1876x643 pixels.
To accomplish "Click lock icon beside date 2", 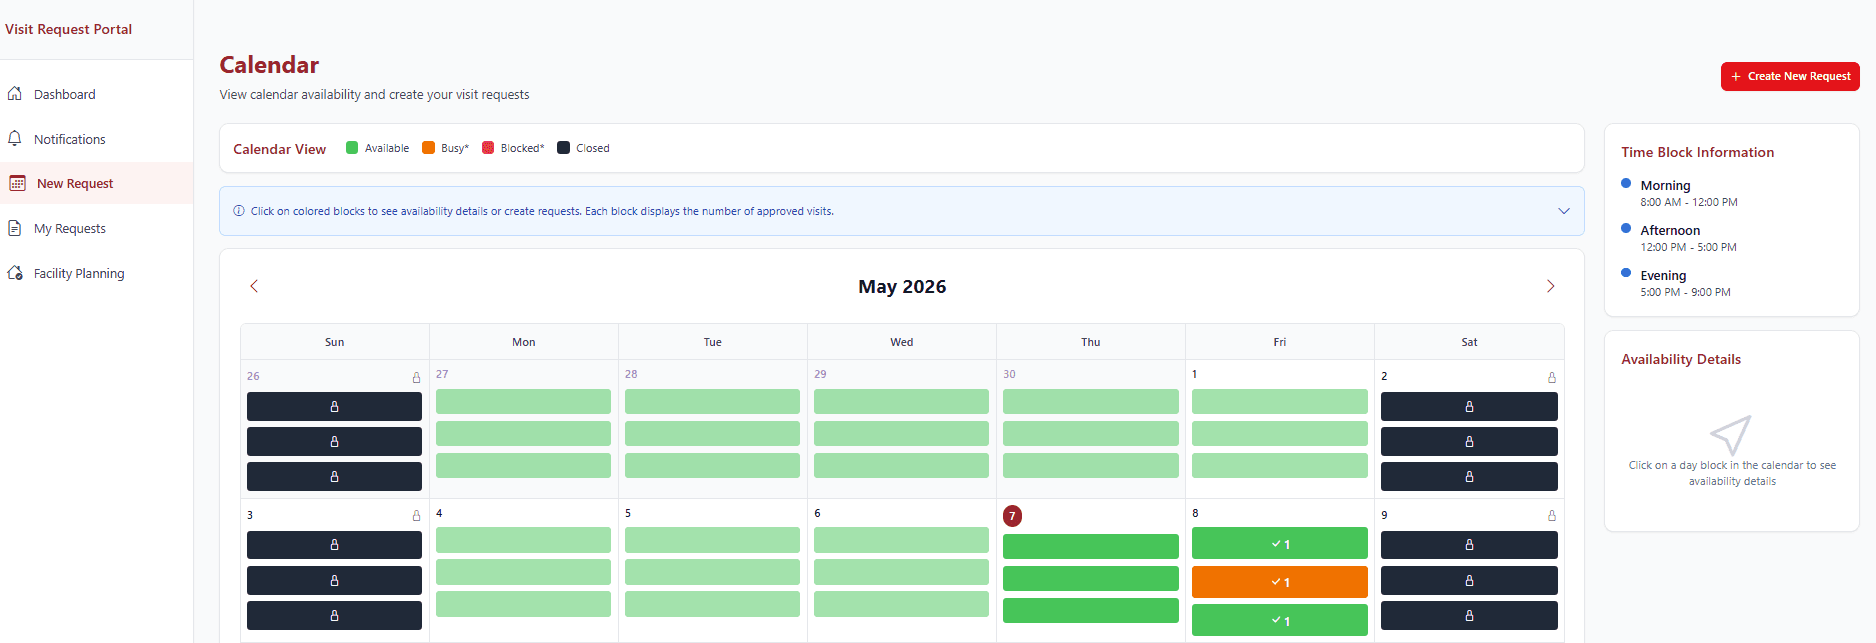I will 1552,377.
